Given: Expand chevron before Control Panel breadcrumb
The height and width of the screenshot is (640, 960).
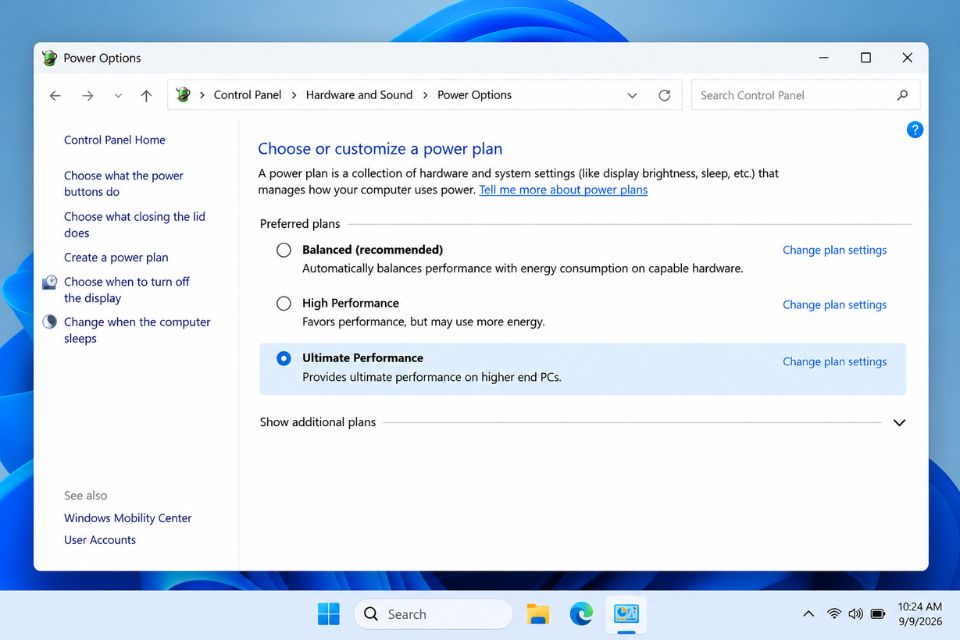Looking at the screenshot, I should 202,95.
